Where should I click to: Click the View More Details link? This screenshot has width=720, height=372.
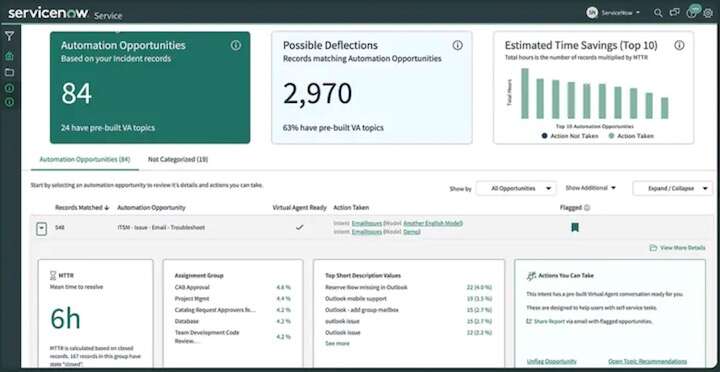coord(678,248)
